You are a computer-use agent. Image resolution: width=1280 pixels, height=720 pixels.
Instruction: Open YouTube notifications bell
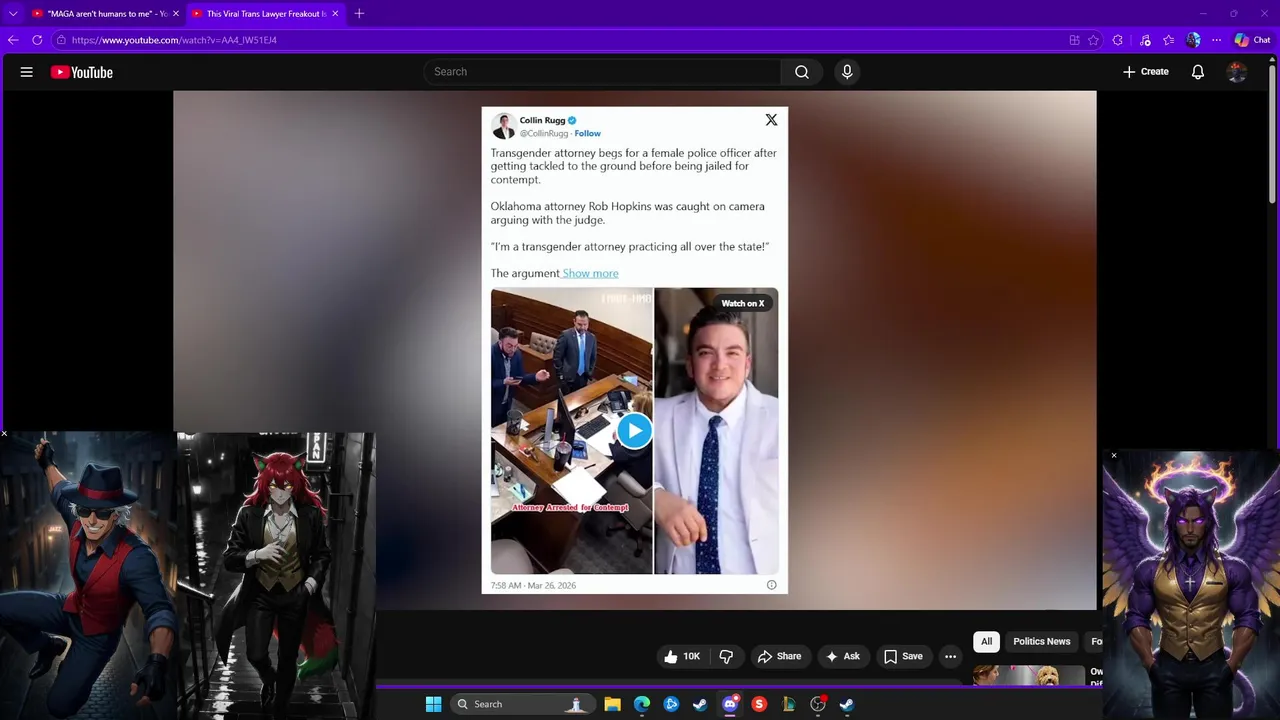point(1197,72)
